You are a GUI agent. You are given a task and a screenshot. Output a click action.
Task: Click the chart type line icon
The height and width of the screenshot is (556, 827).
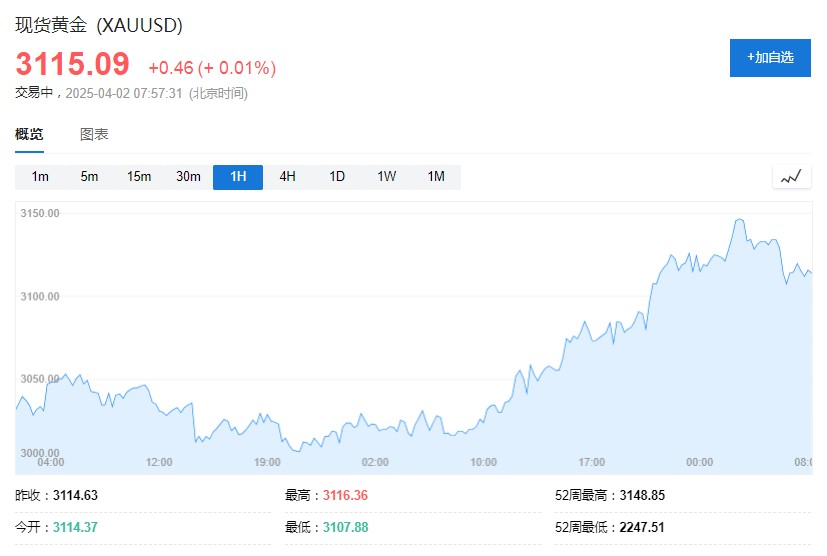(792, 177)
